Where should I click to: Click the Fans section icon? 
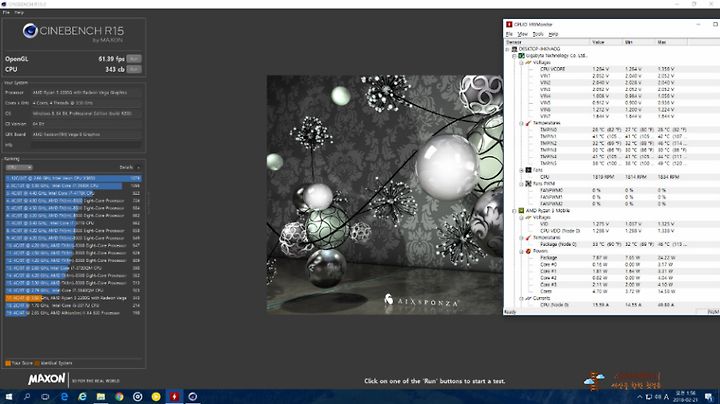pyautogui.click(x=528, y=170)
